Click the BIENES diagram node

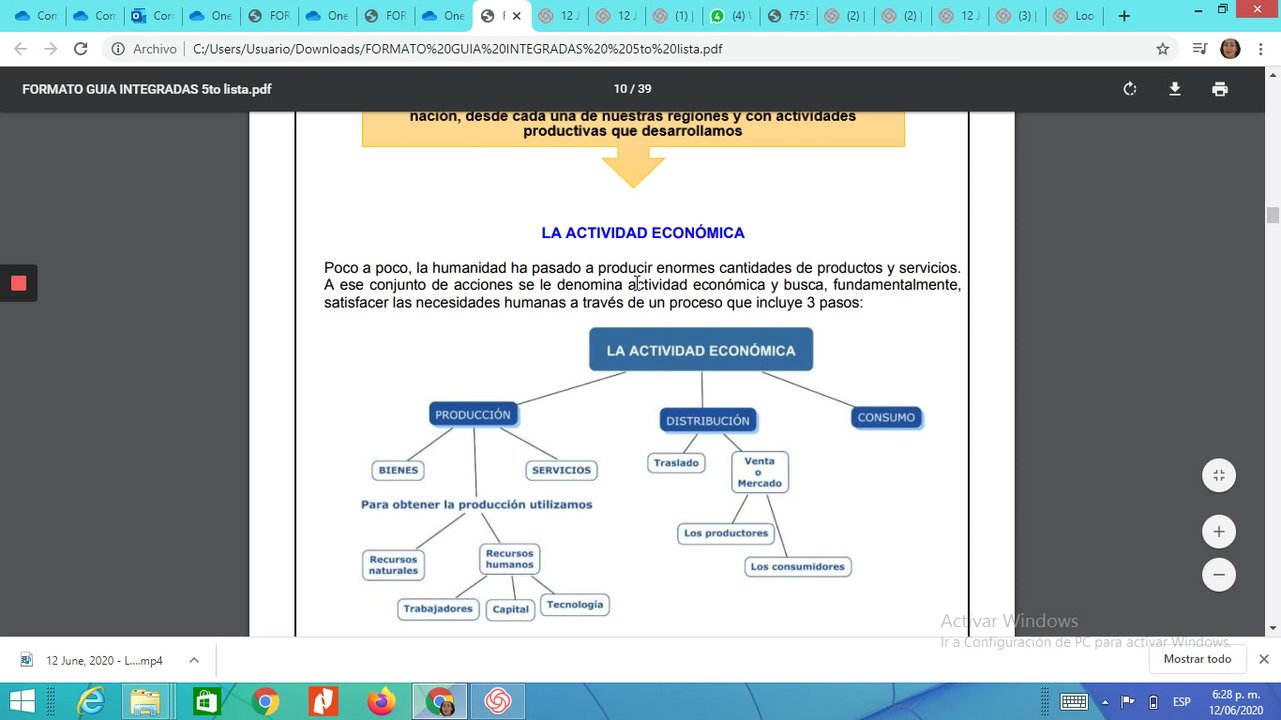(398, 470)
